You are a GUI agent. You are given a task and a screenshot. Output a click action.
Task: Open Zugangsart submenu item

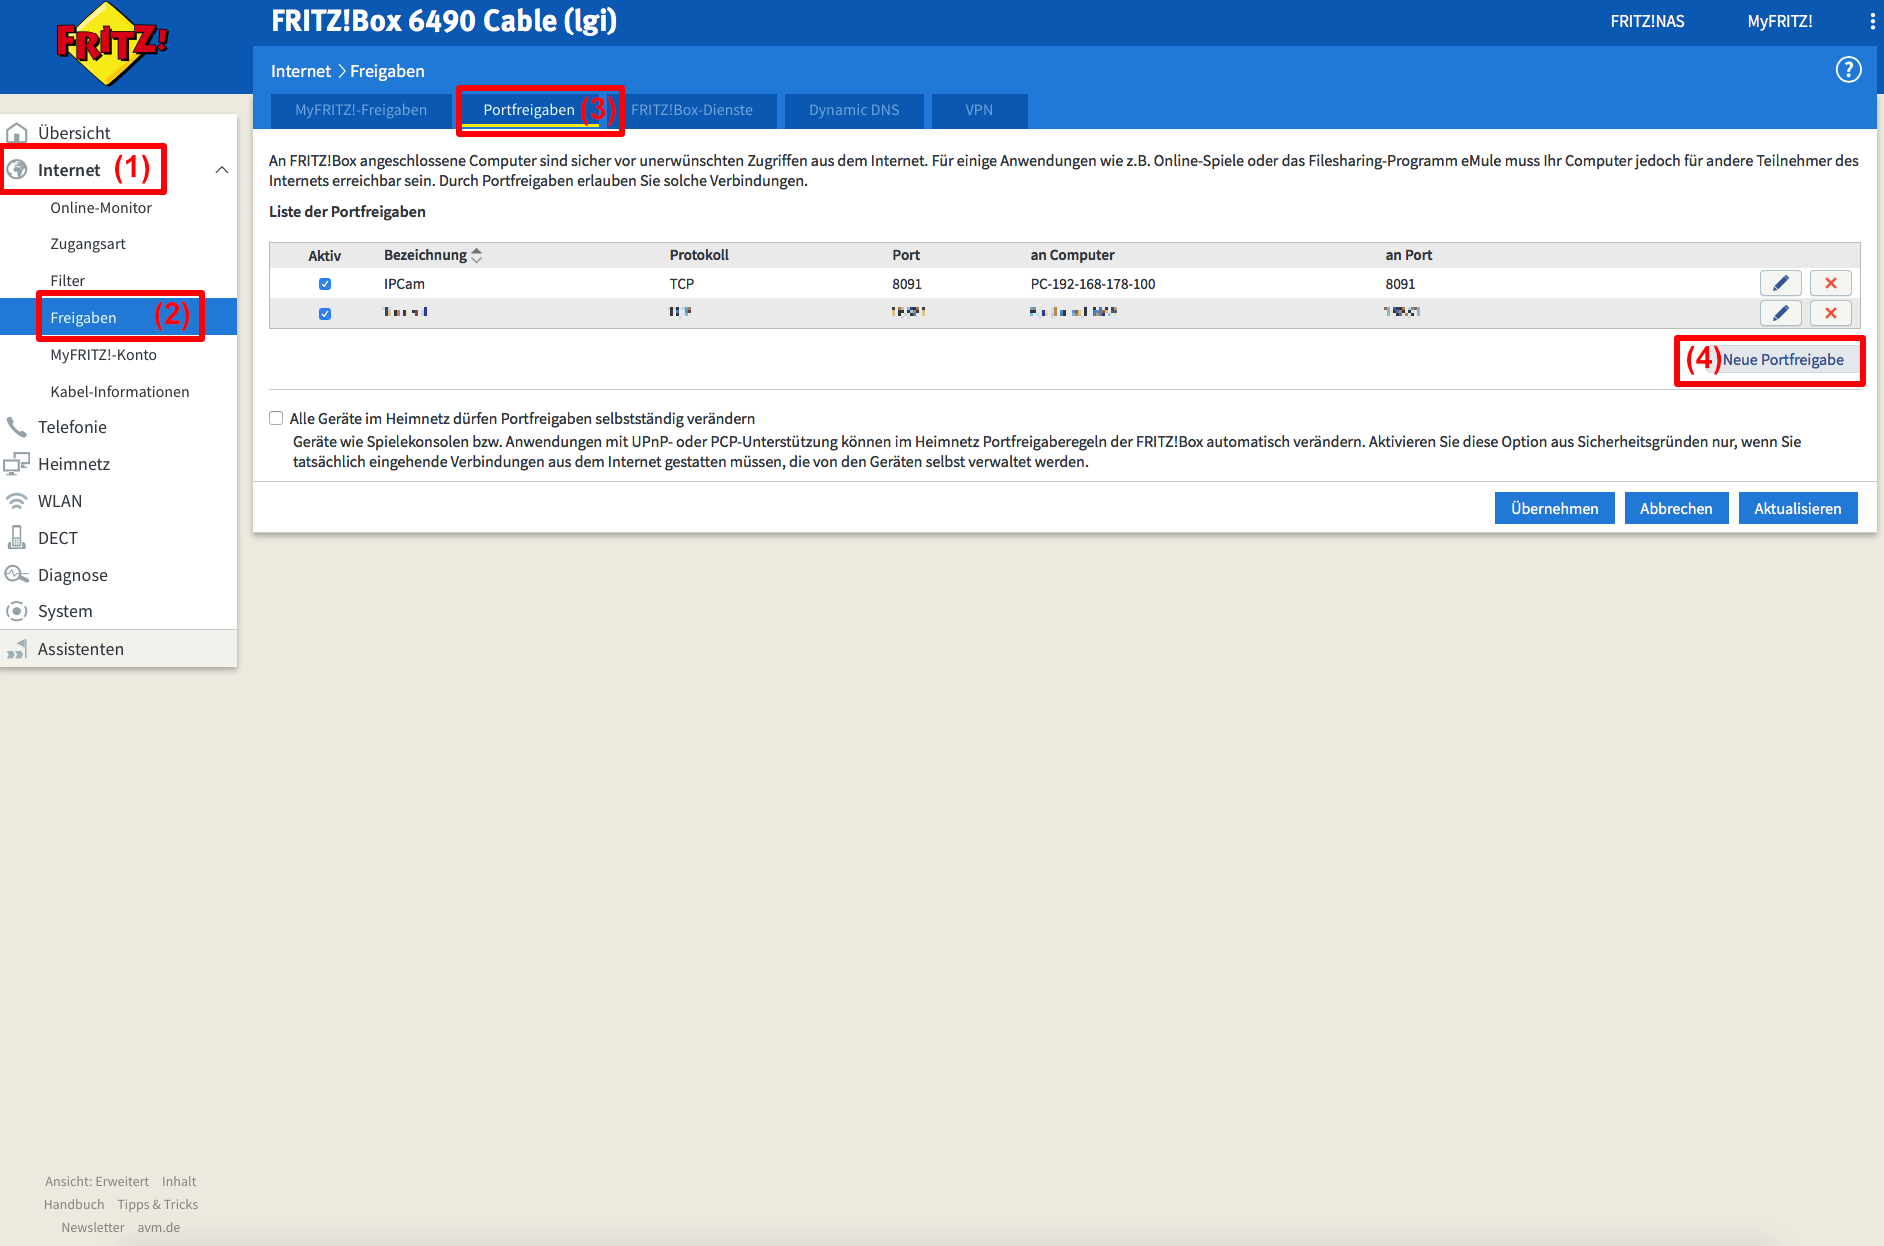[x=88, y=244]
